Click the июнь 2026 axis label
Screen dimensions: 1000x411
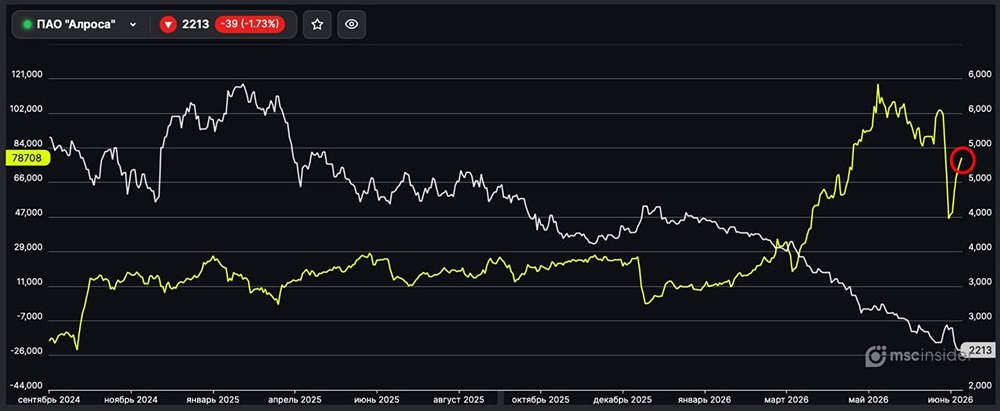tap(951, 400)
